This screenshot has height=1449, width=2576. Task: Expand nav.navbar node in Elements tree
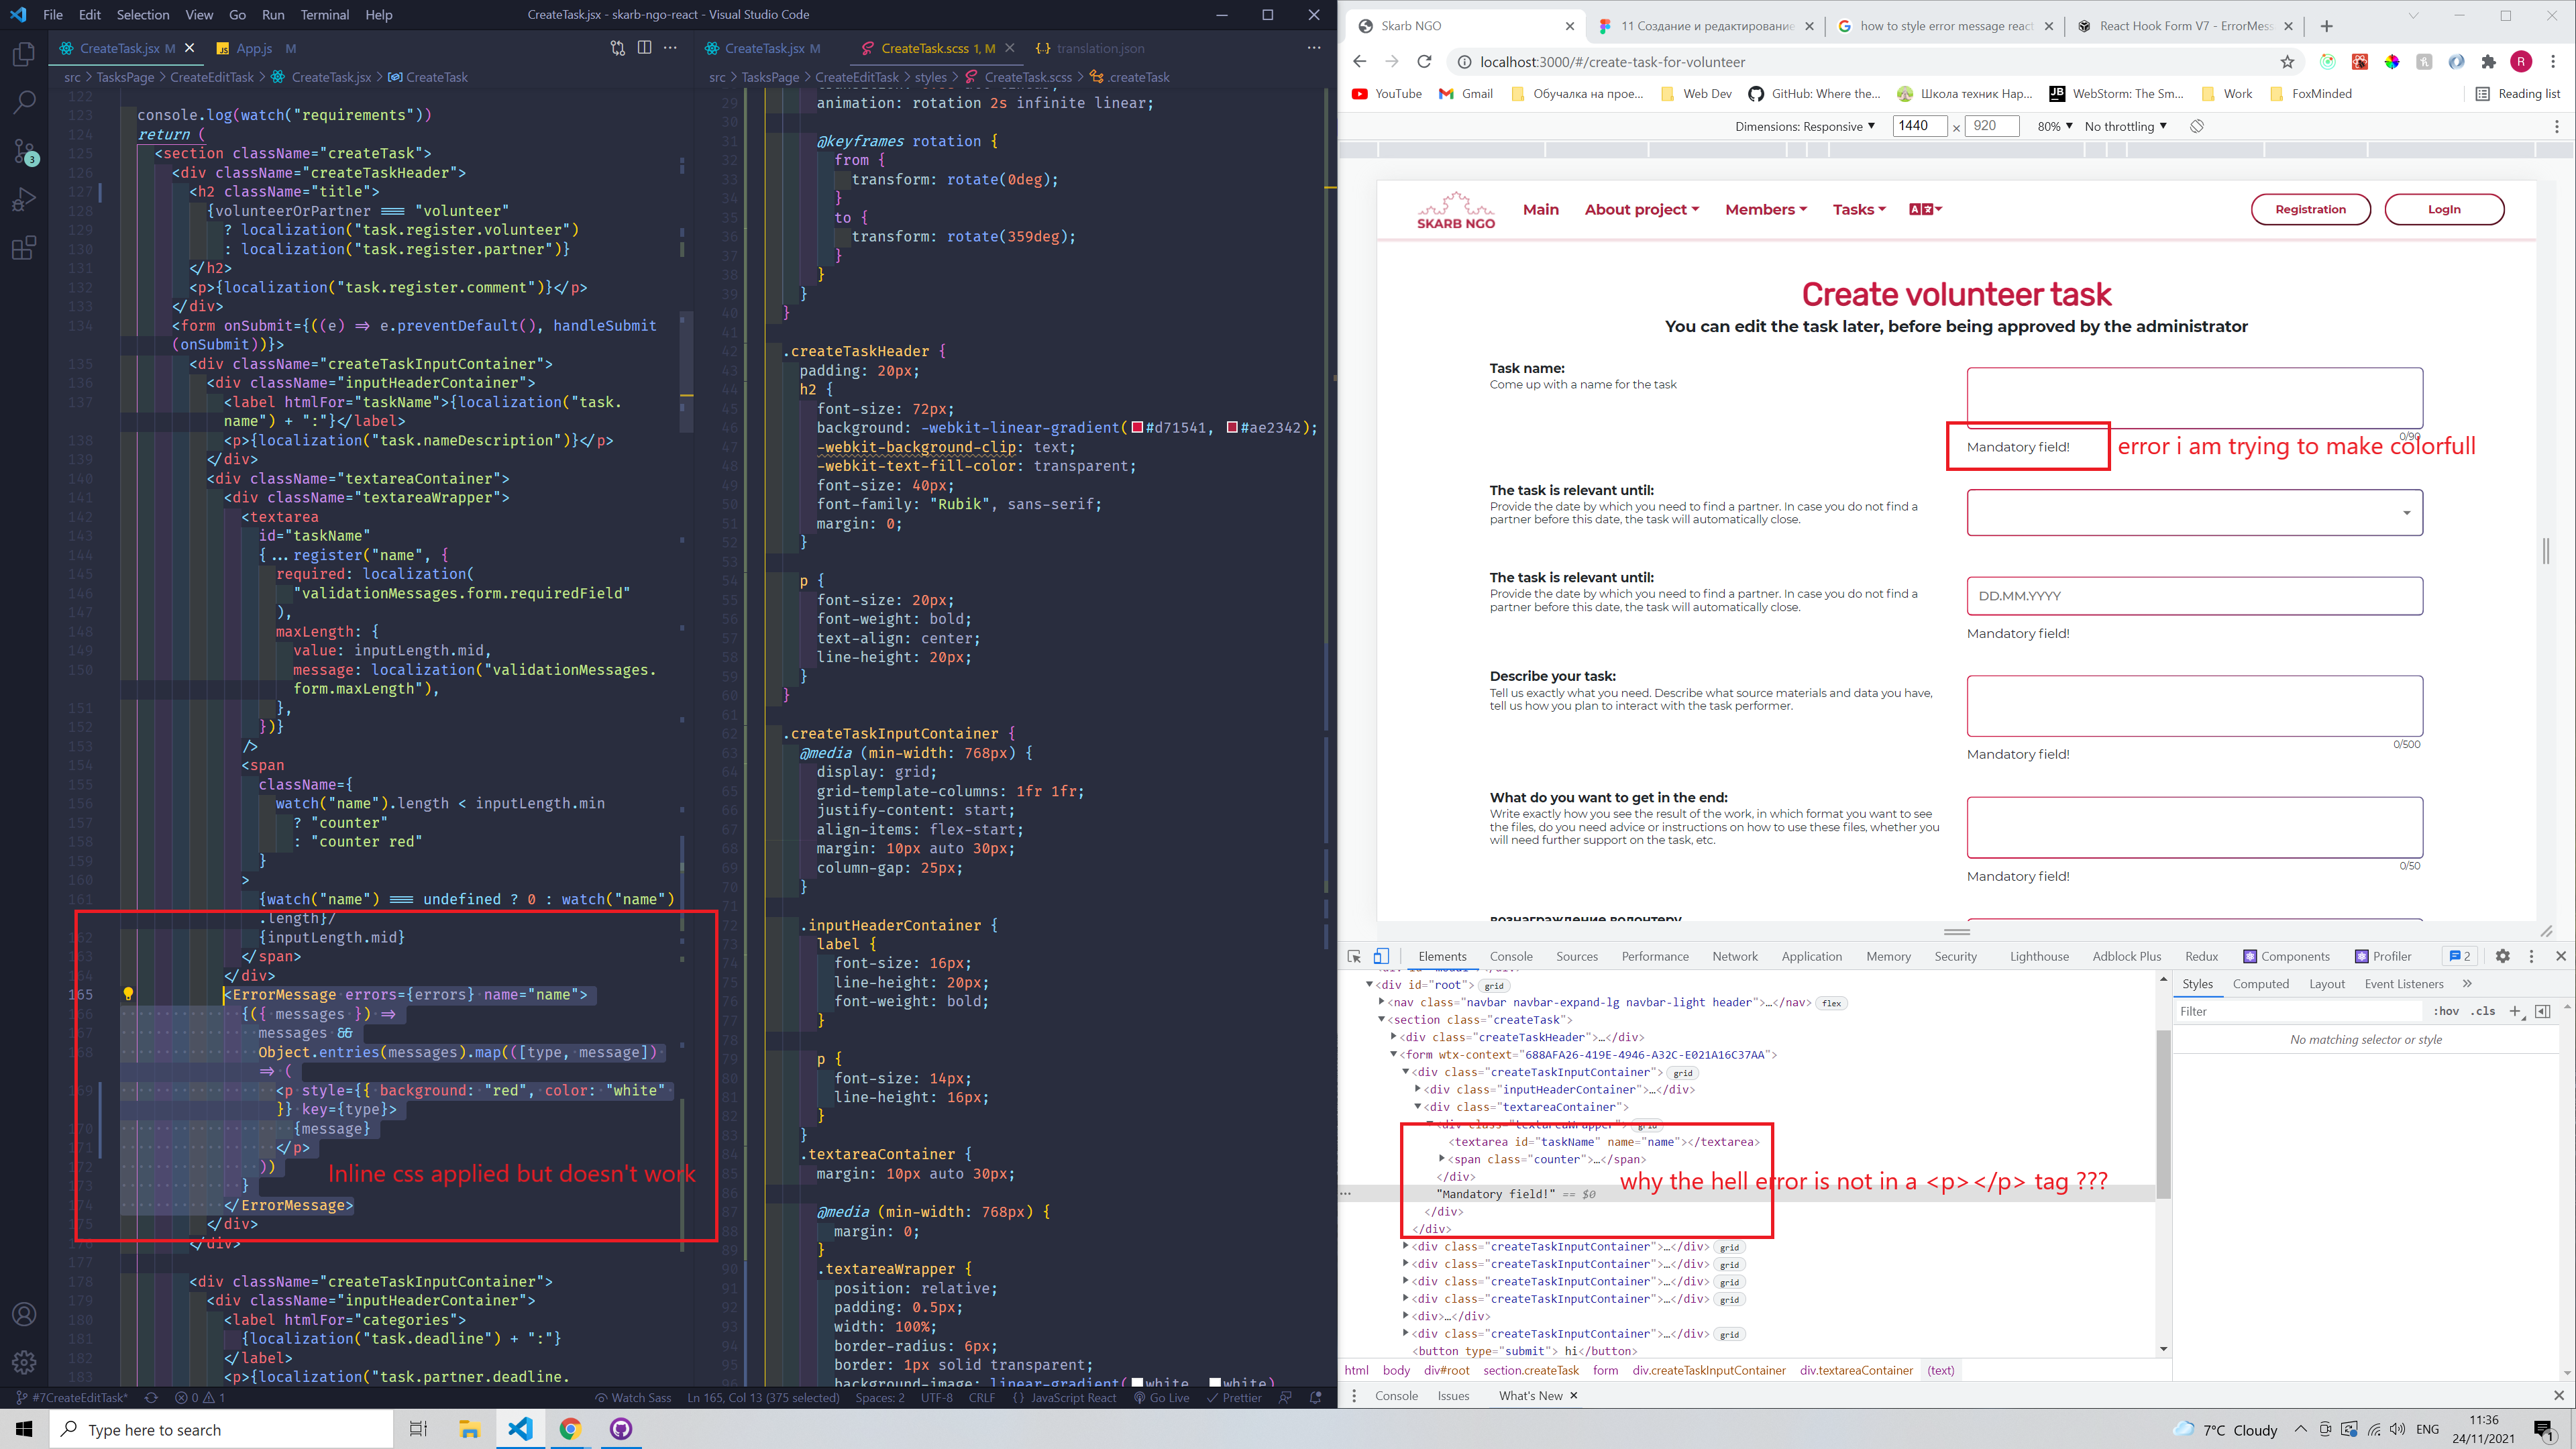tap(1381, 1002)
